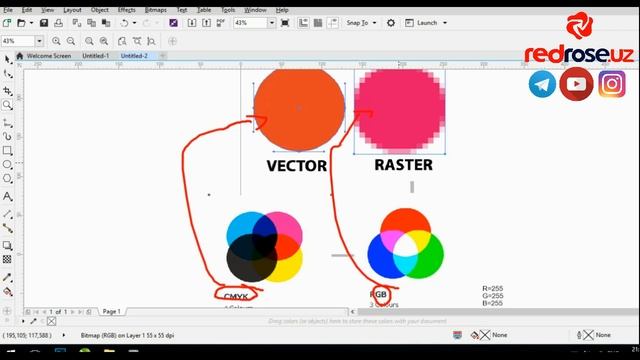This screenshot has height=360, width=640.
Task: Toggle the Show grid icon
Action: [x=318, y=23]
